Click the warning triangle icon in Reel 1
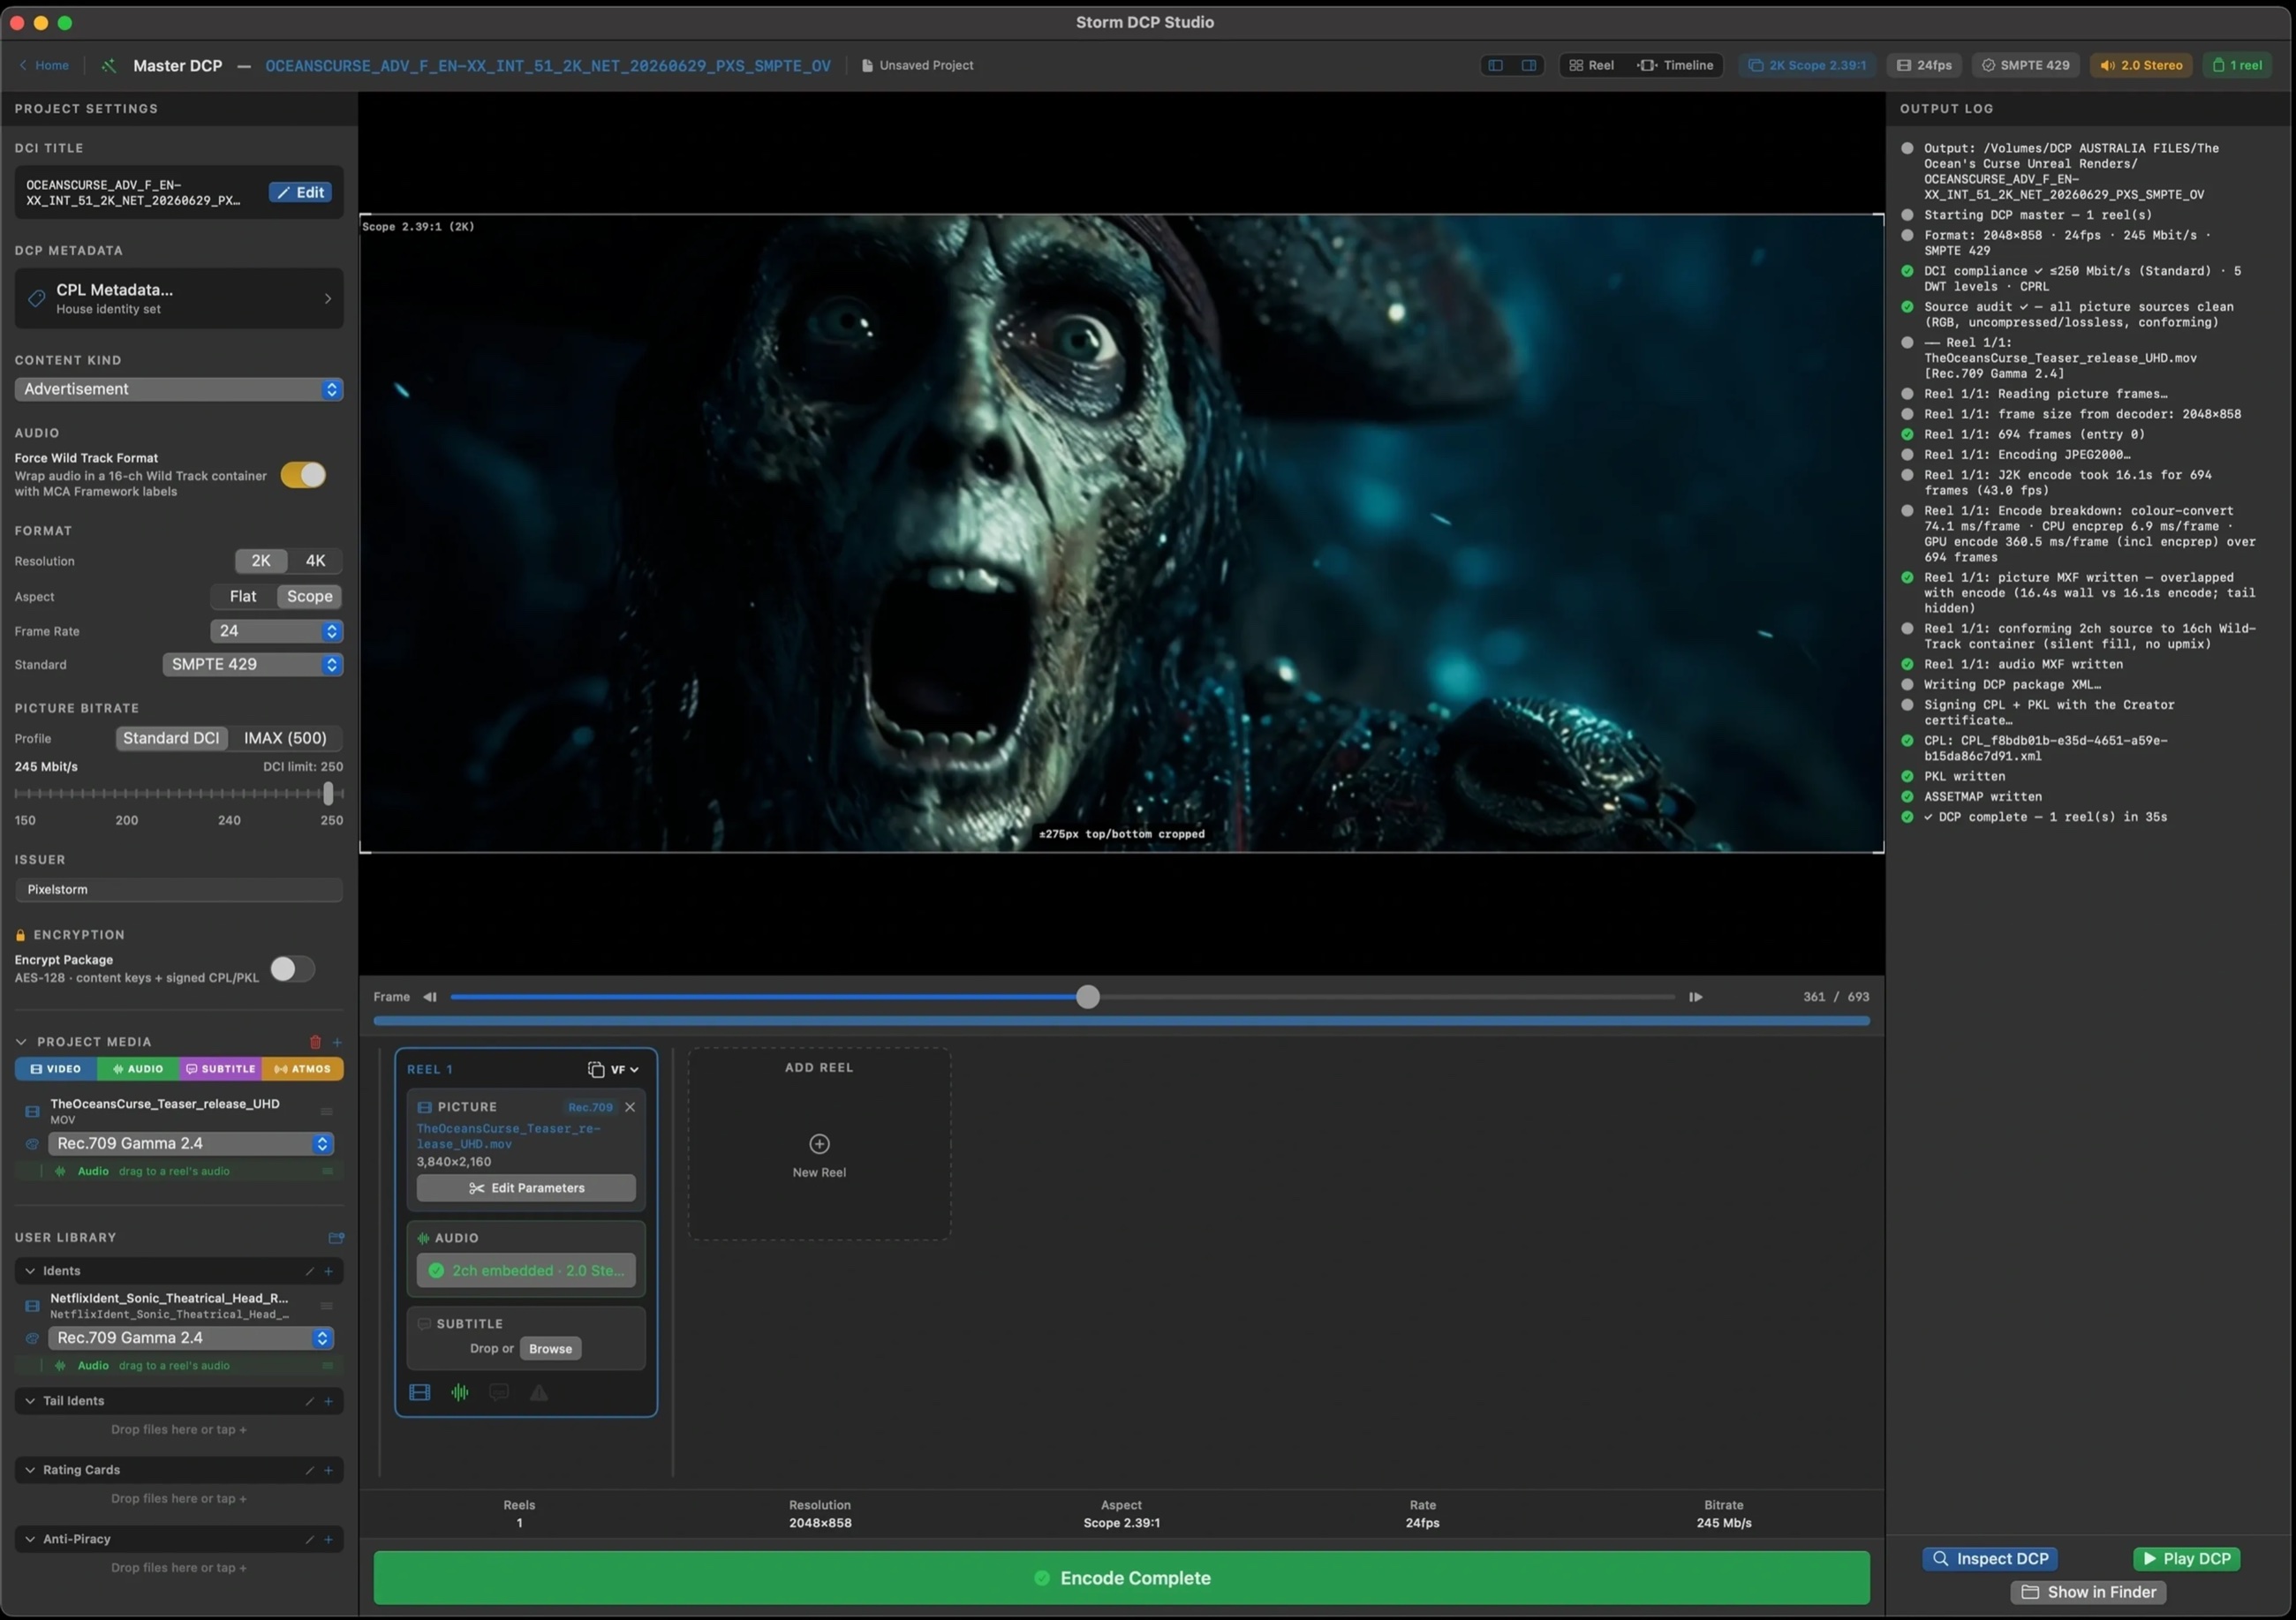 tap(539, 1392)
